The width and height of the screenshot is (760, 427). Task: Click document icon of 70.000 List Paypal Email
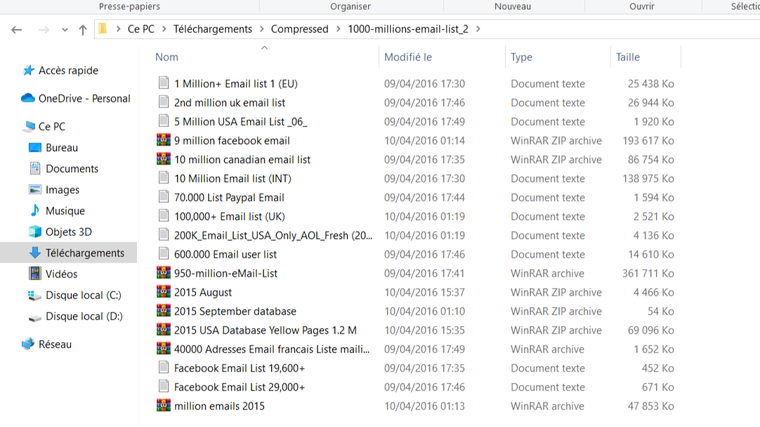163,197
